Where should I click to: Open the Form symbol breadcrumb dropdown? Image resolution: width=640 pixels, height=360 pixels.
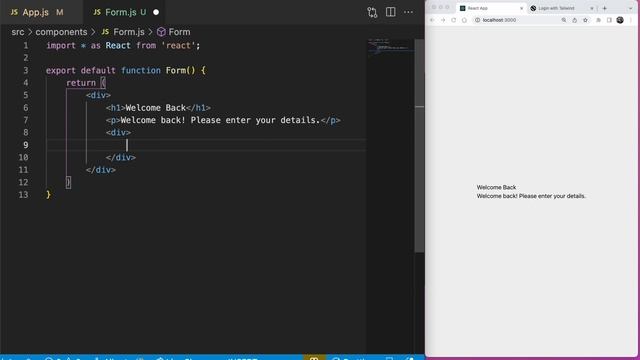[x=174, y=32]
